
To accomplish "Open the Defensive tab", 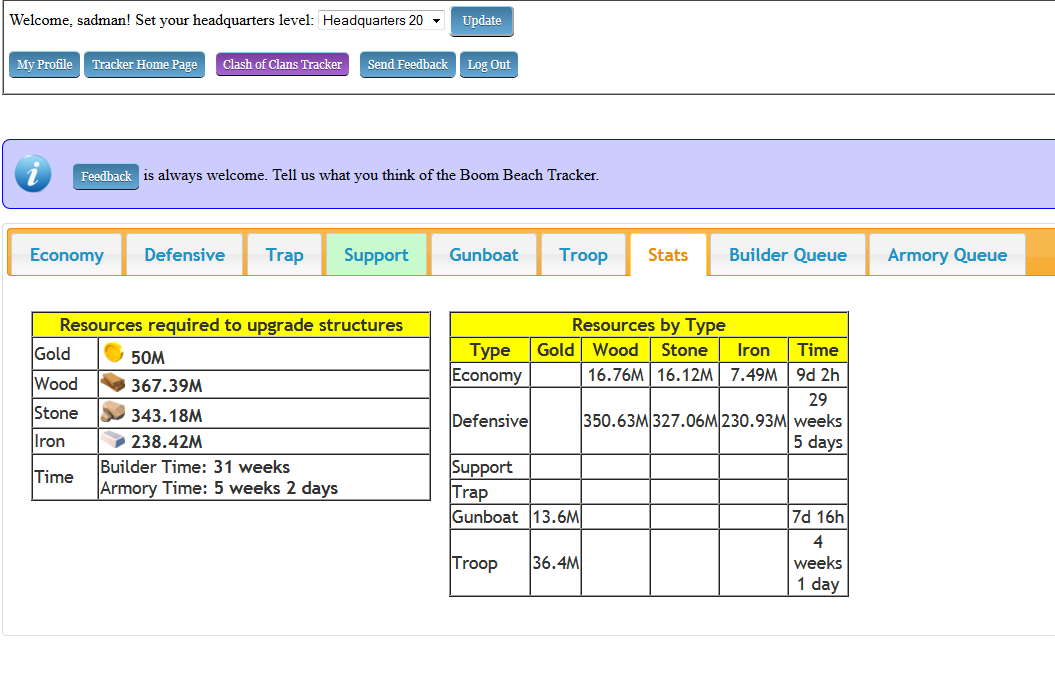I will [x=184, y=255].
